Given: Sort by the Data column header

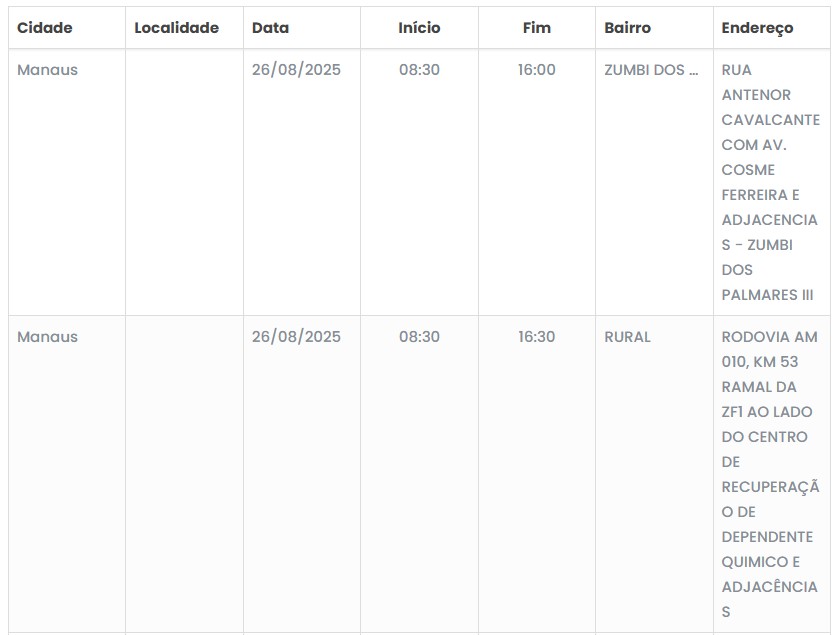Looking at the screenshot, I should (x=270, y=28).
